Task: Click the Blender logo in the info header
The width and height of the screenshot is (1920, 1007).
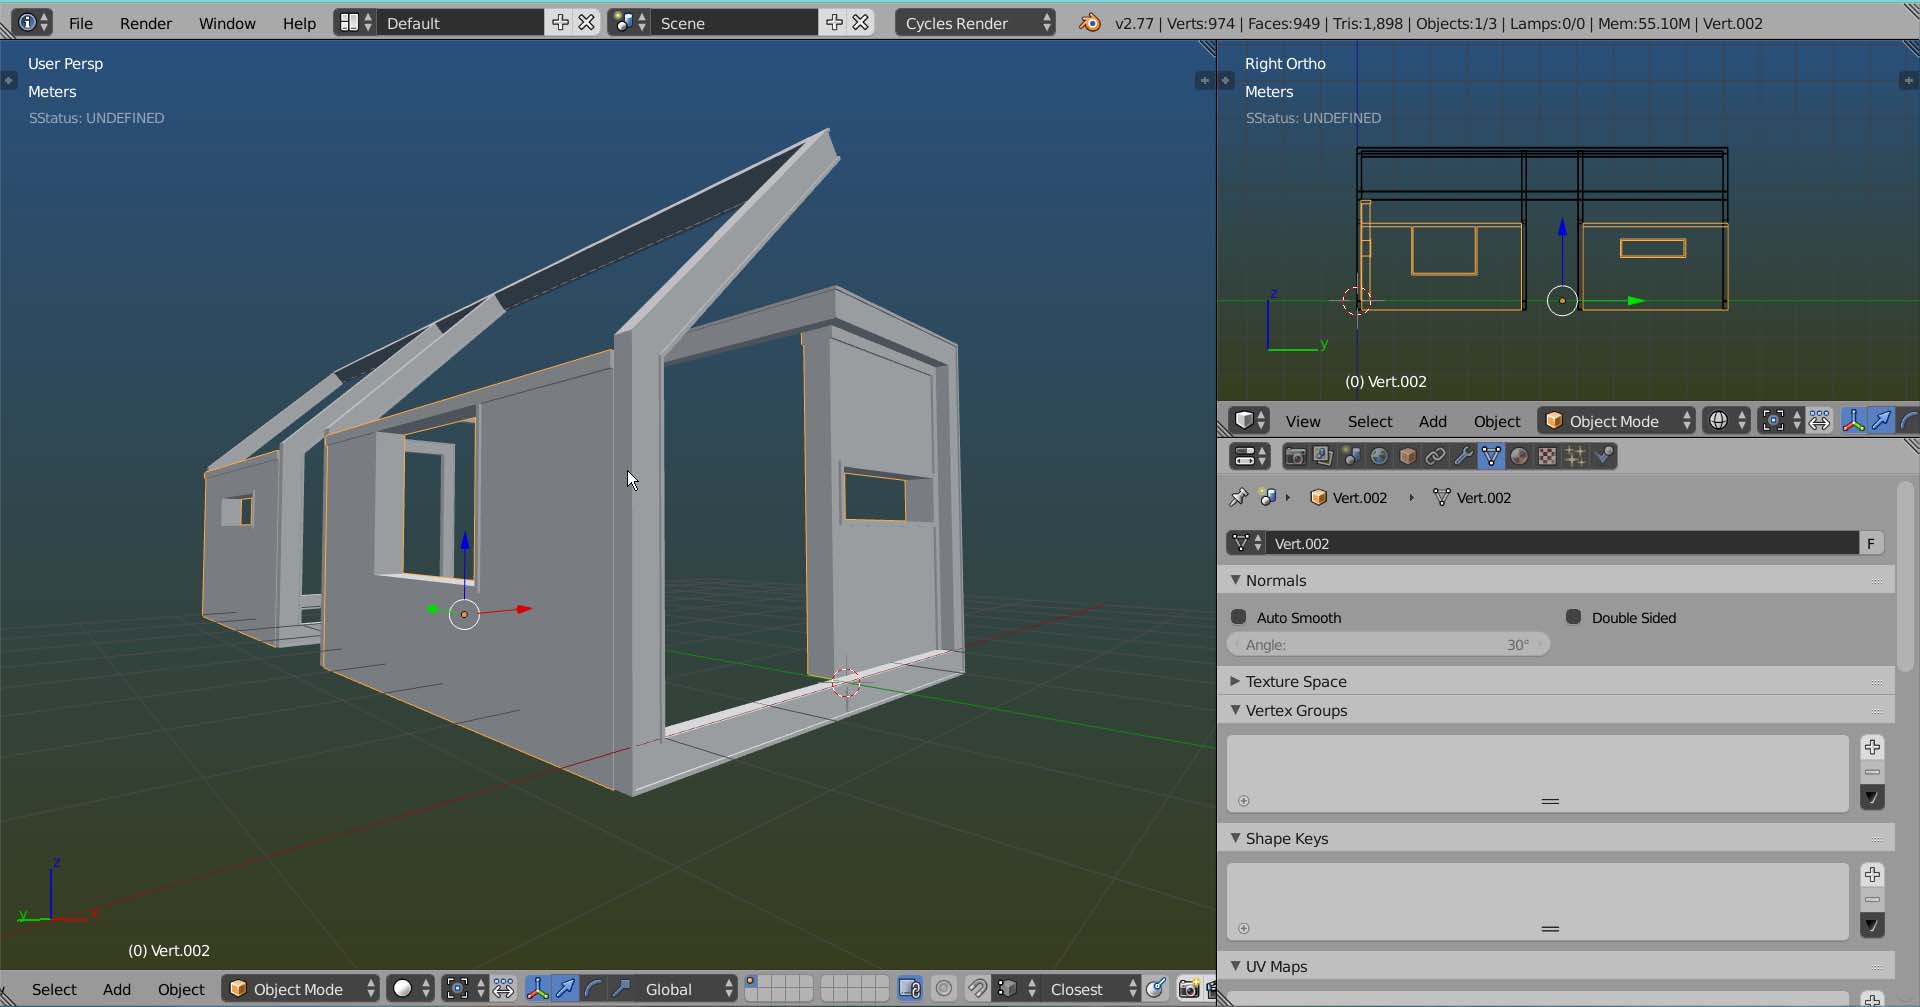Action: click(x=1090, y=23)
